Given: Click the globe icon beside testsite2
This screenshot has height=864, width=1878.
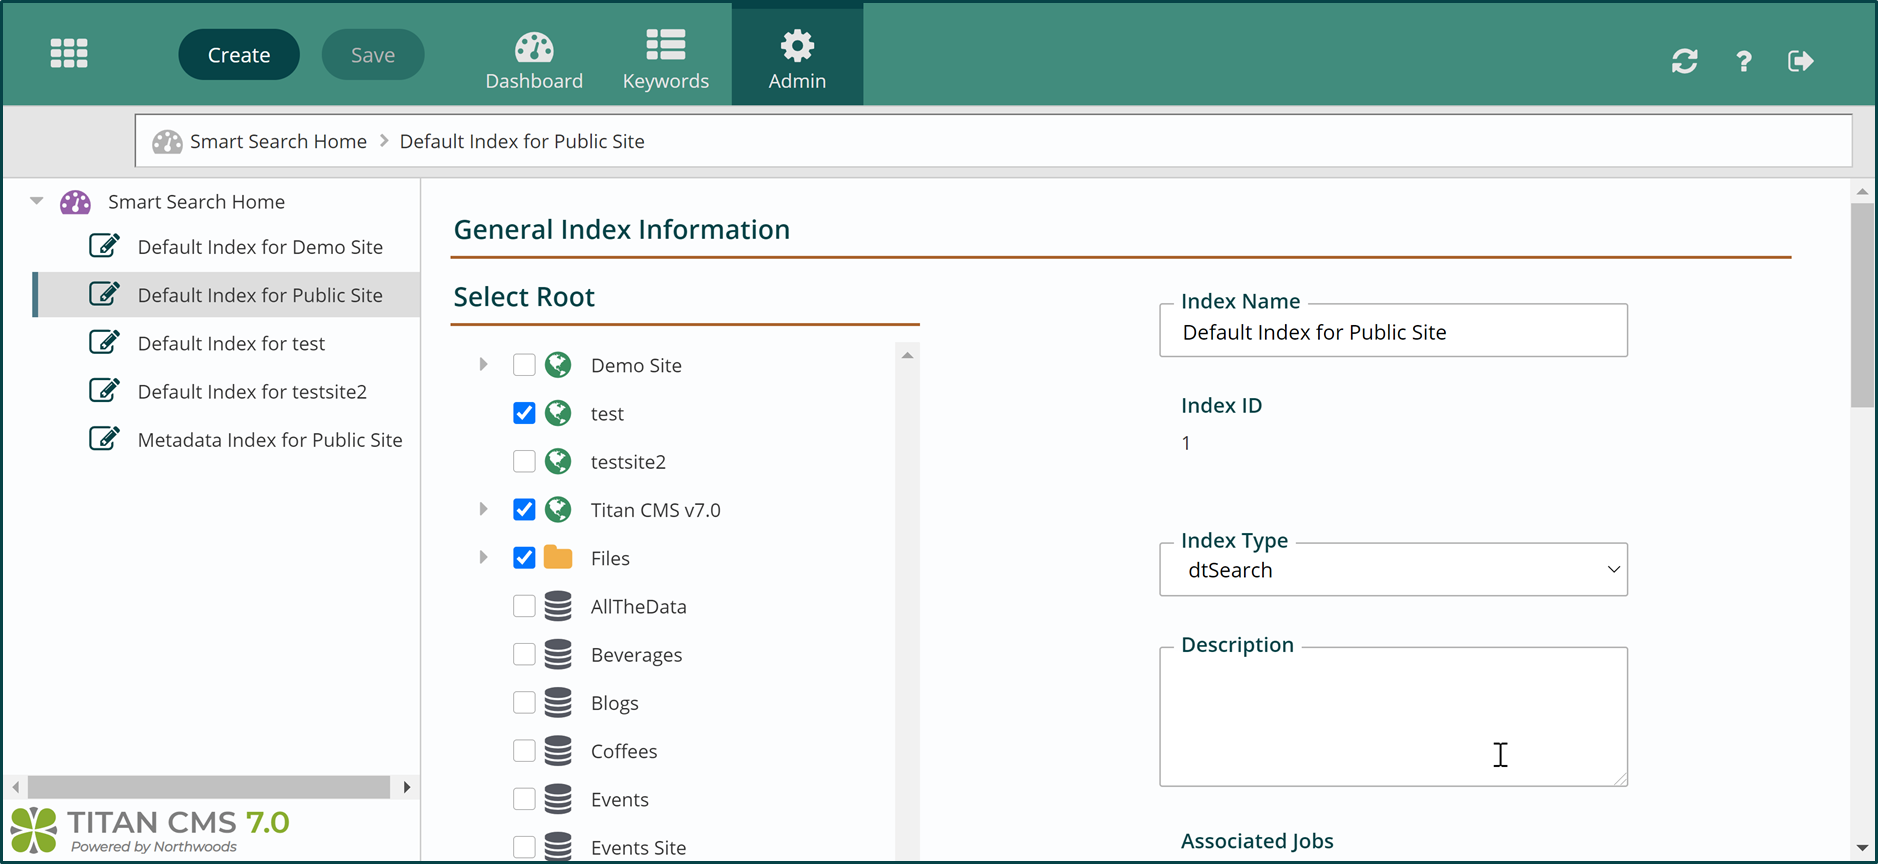Looking at the screenshot, I should 558,461.
